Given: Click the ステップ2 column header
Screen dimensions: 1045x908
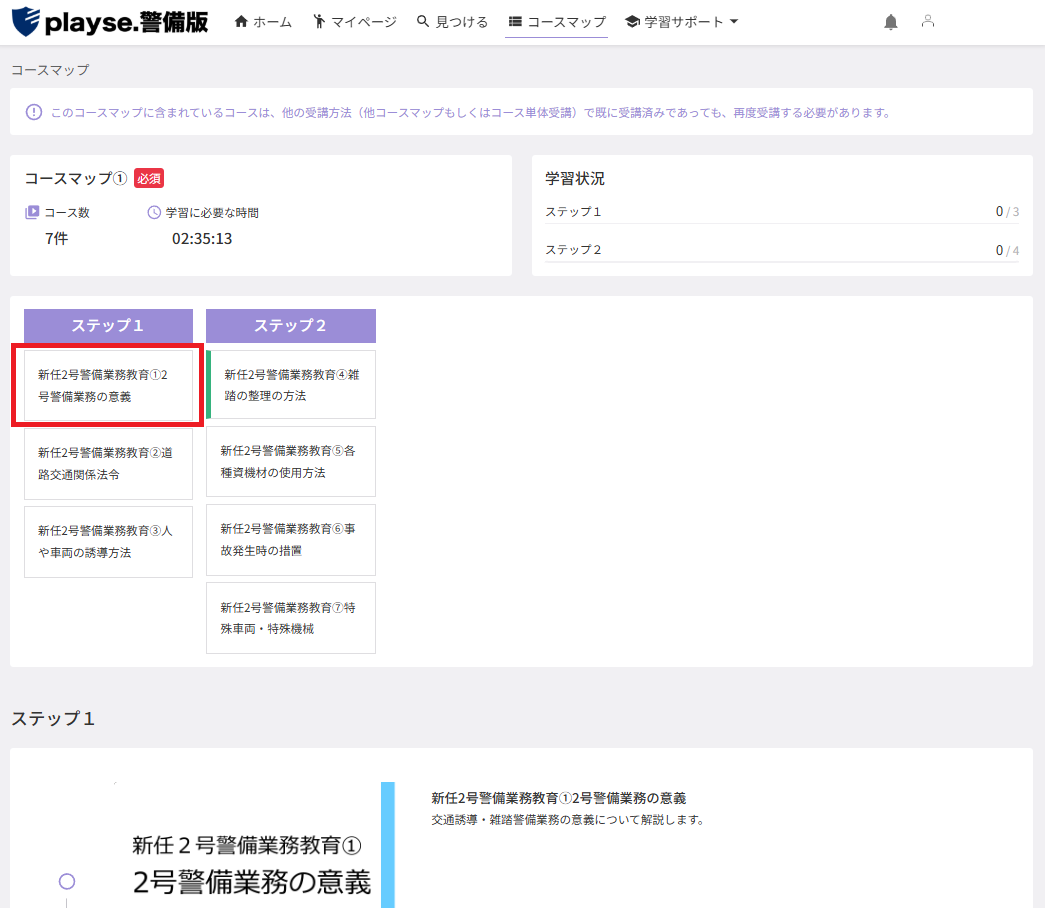Looking at the screenshot, I should (x=291, y=325).
